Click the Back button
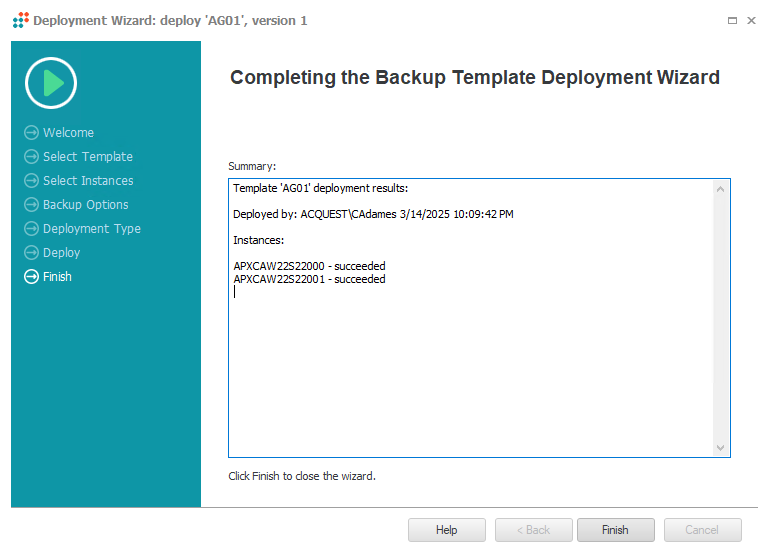767x558 pixels. click(x=533, y=530)
